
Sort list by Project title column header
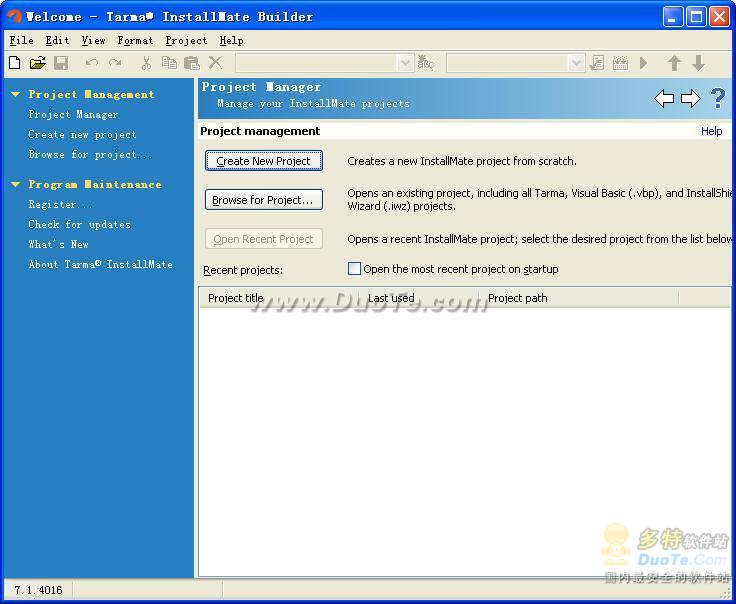[x=236, y=298]
